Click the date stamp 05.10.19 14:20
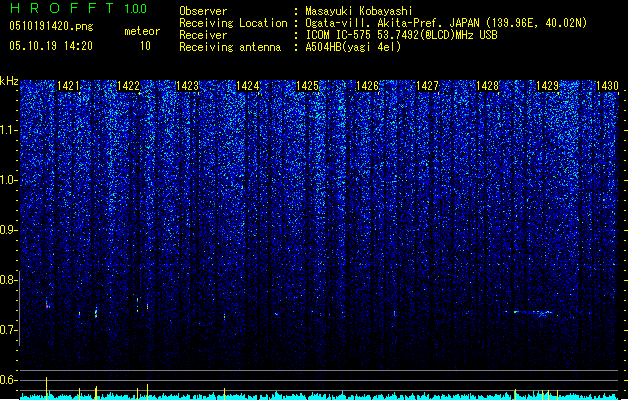Viewport: 629px width, 400px height. 51,46
